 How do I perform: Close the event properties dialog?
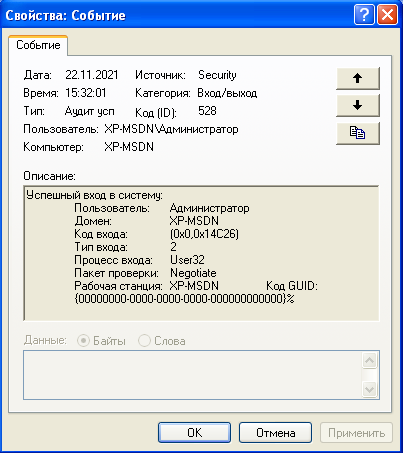(x=387, y=15)
